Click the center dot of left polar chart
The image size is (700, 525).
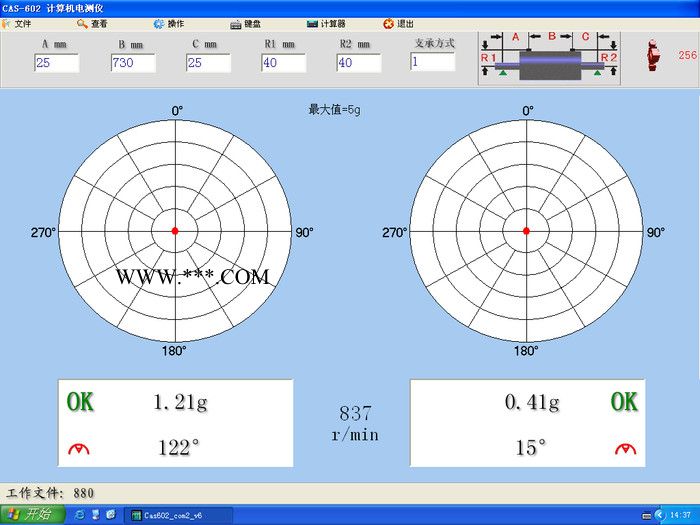tap(175, 232)
